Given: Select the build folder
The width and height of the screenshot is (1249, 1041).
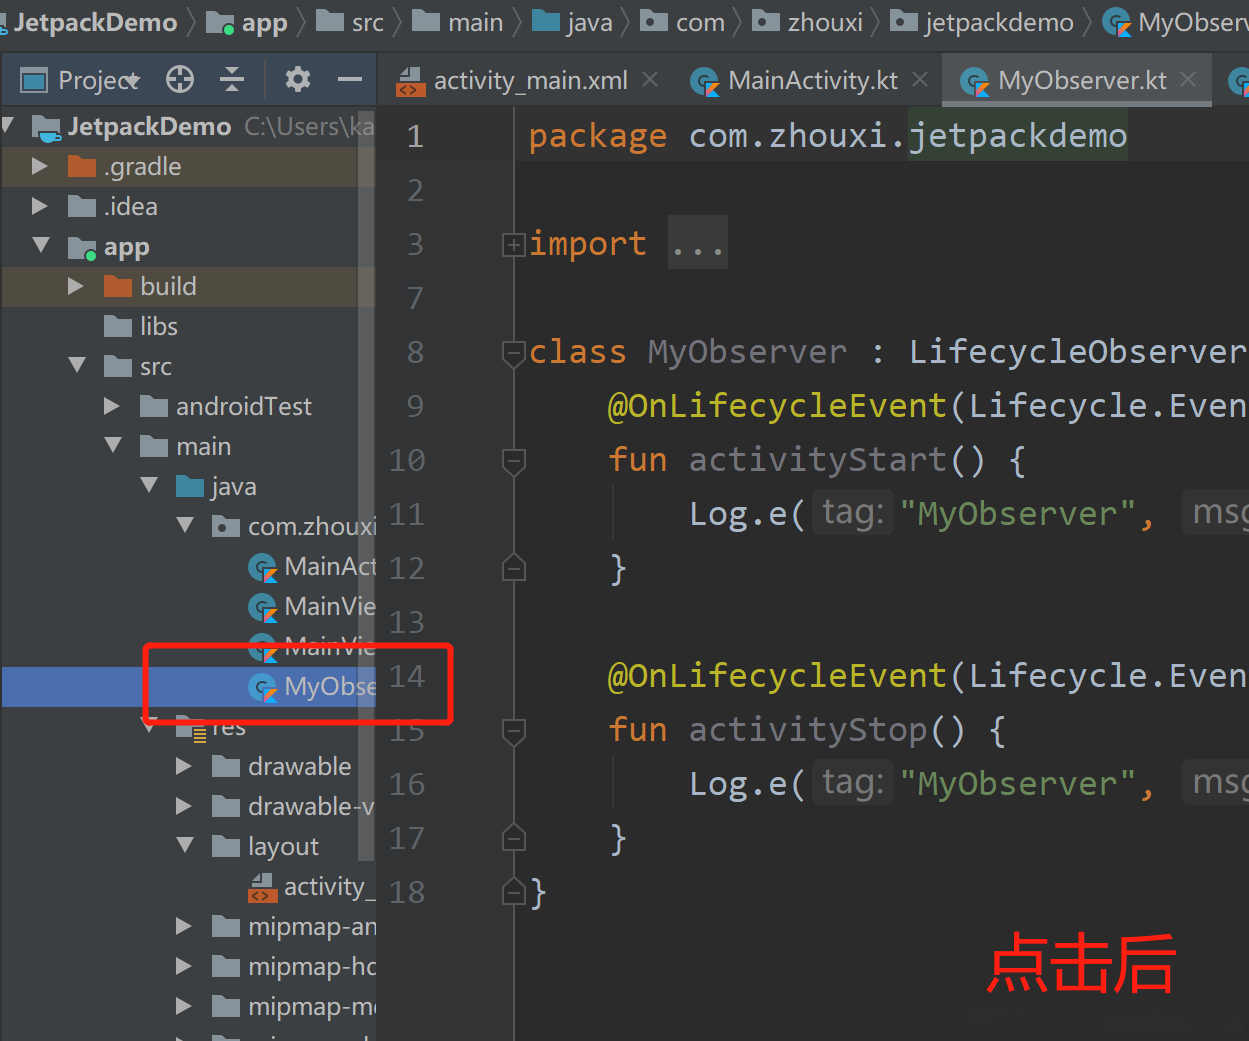Looking at the screenshot, I should click(x=188, y=286).
